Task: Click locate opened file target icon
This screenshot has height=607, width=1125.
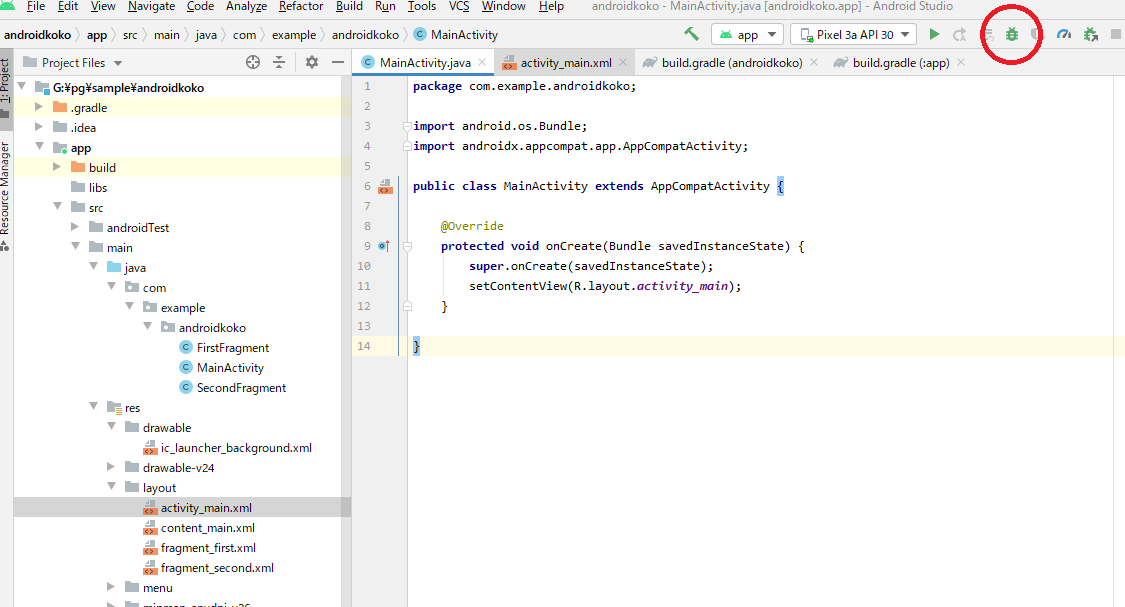Action: coord(253,62)
